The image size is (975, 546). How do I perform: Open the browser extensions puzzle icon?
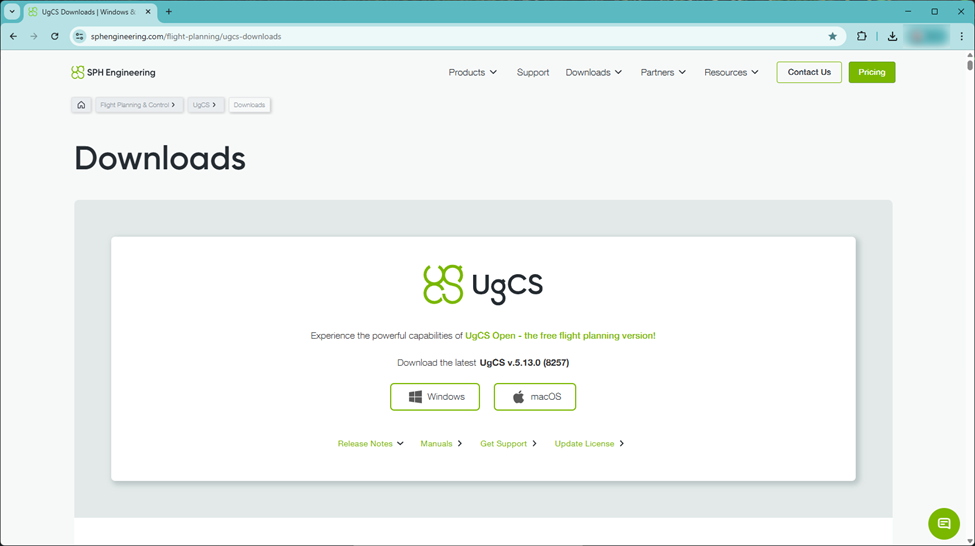(861, 36)
